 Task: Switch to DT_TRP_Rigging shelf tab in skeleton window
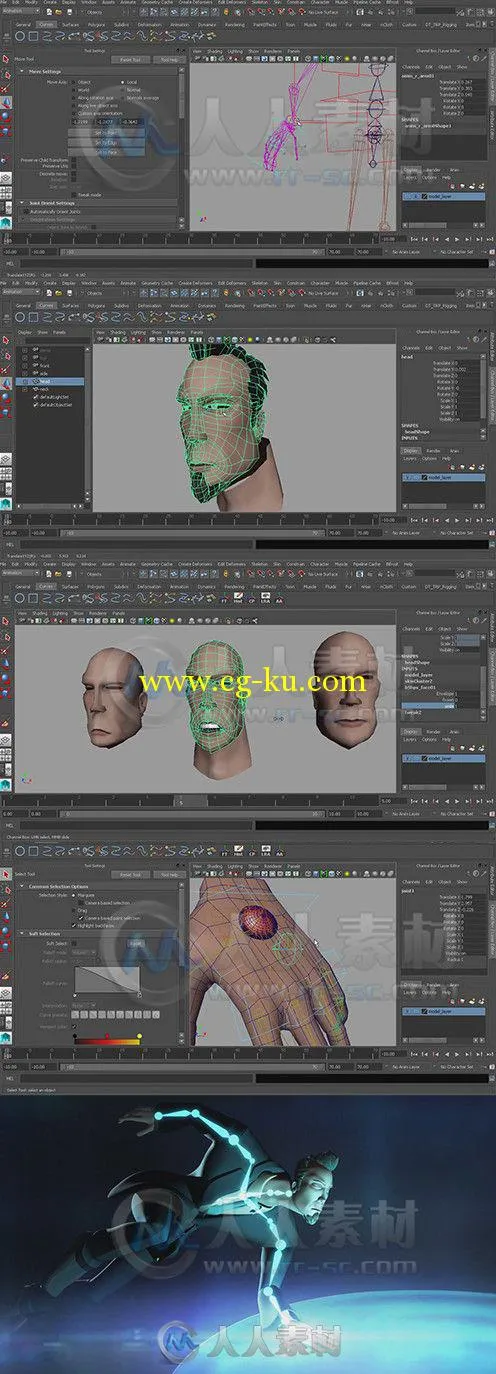[440, 24]
